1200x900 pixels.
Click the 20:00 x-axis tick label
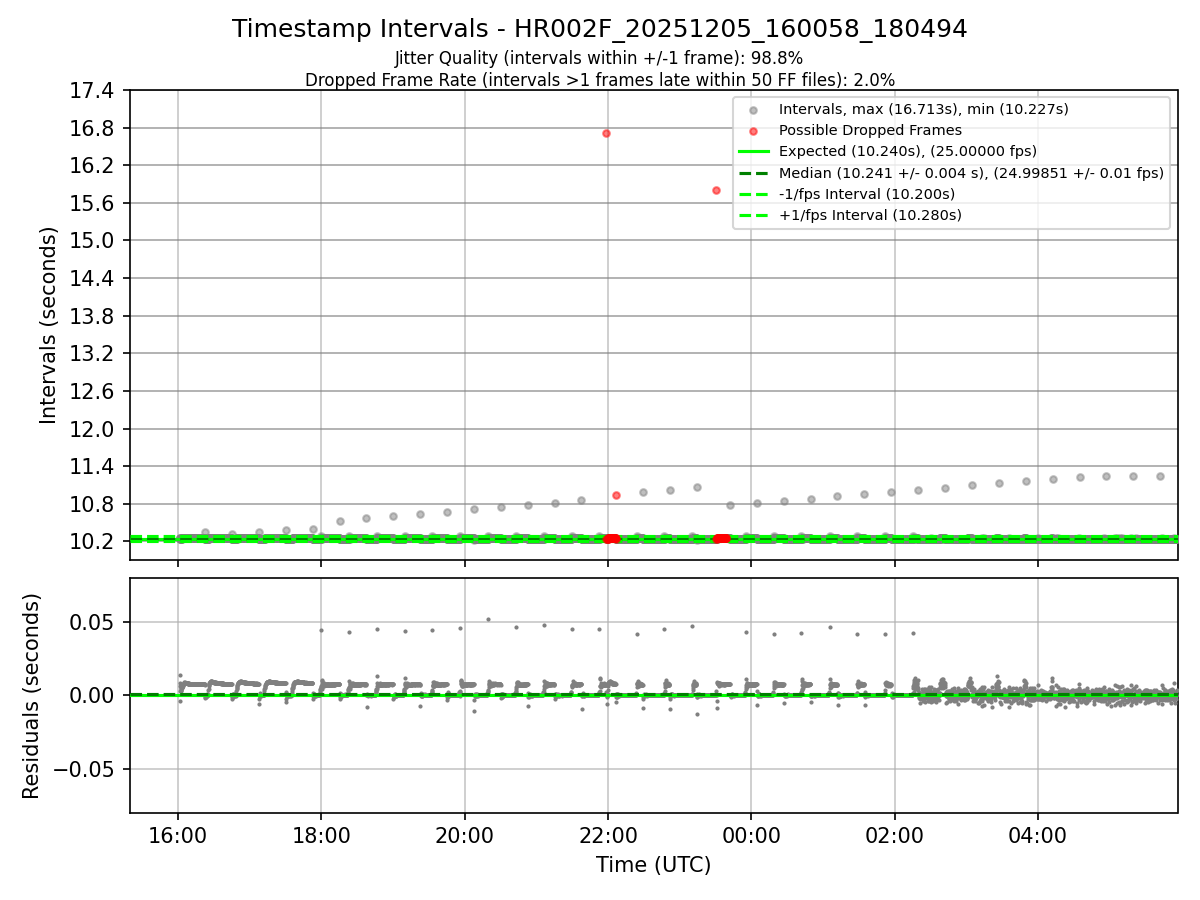point(465,835)
